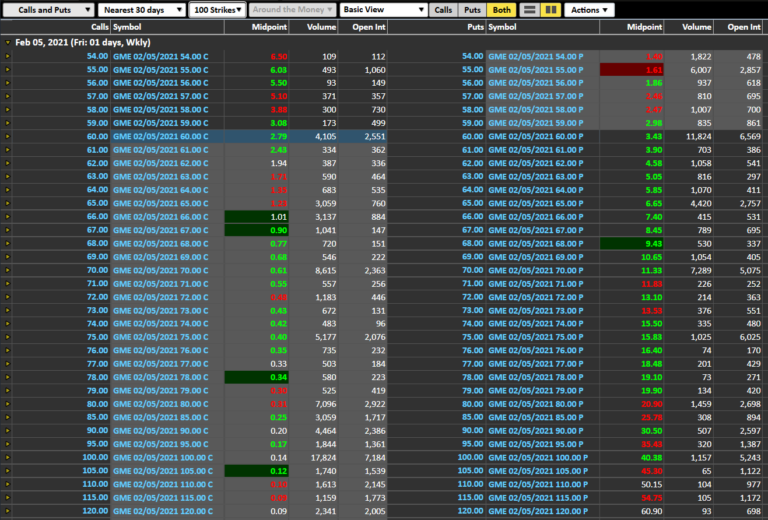
Task: Click the 110.00 put strike price
Action: (470, 484)
